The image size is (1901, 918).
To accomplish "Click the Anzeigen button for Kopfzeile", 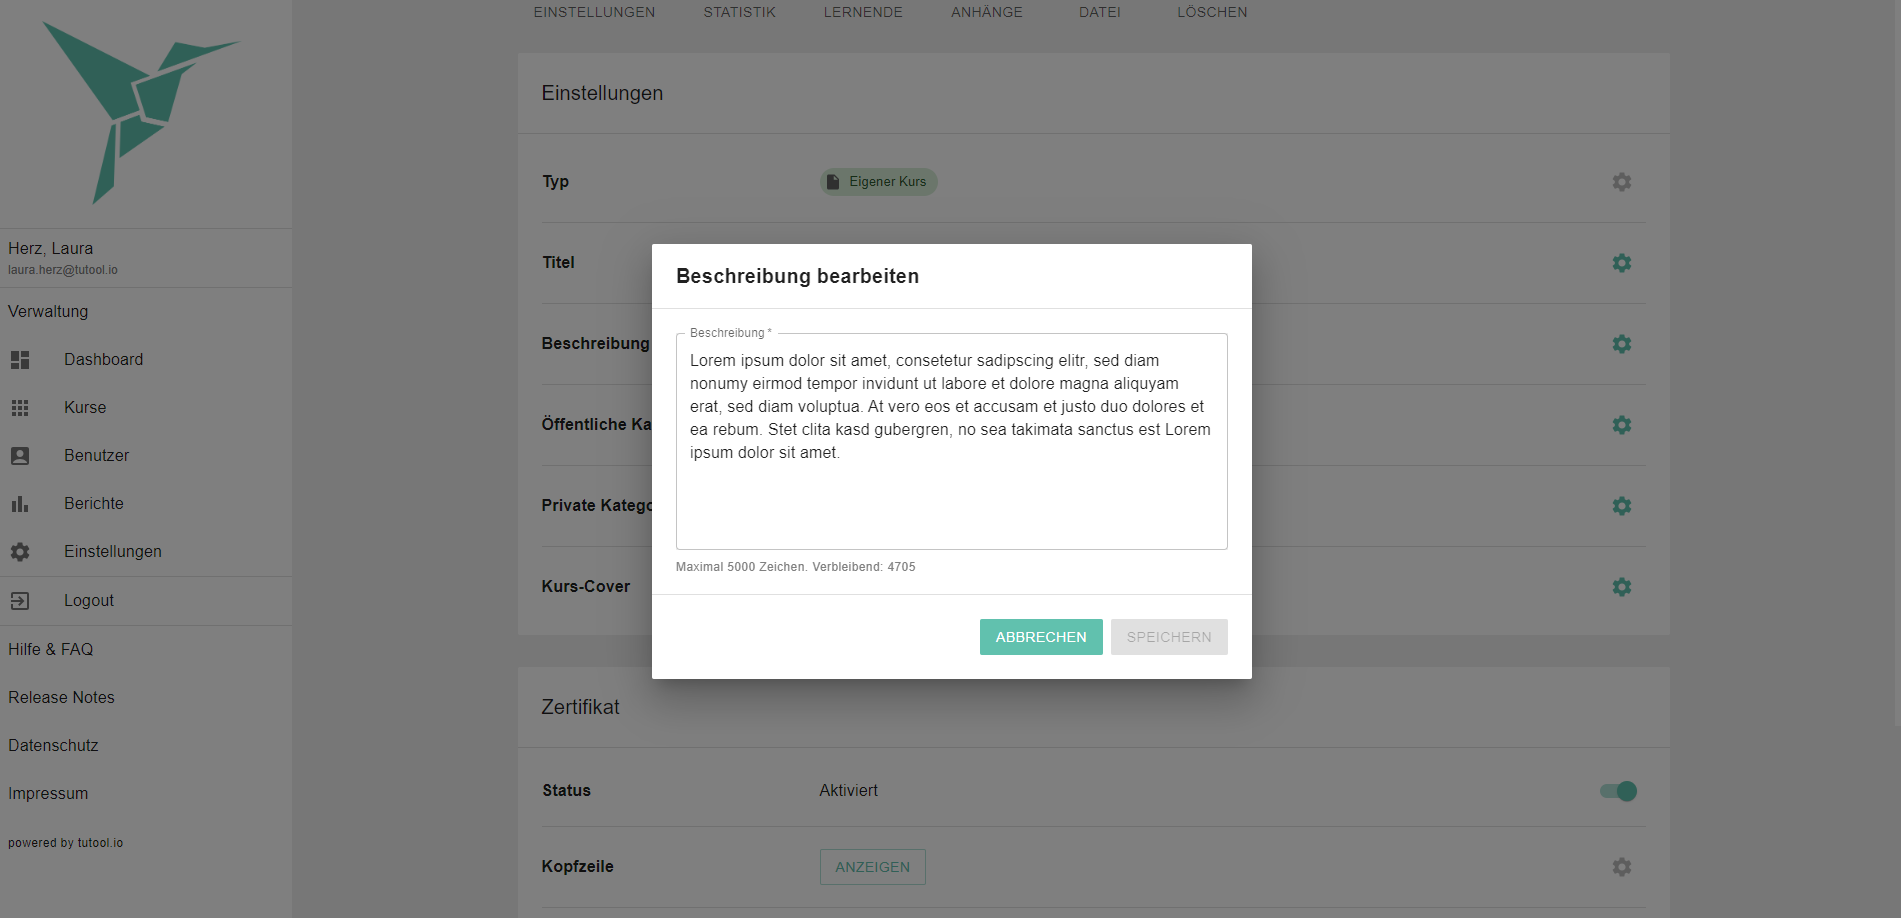I will click(x=872, y=867).
